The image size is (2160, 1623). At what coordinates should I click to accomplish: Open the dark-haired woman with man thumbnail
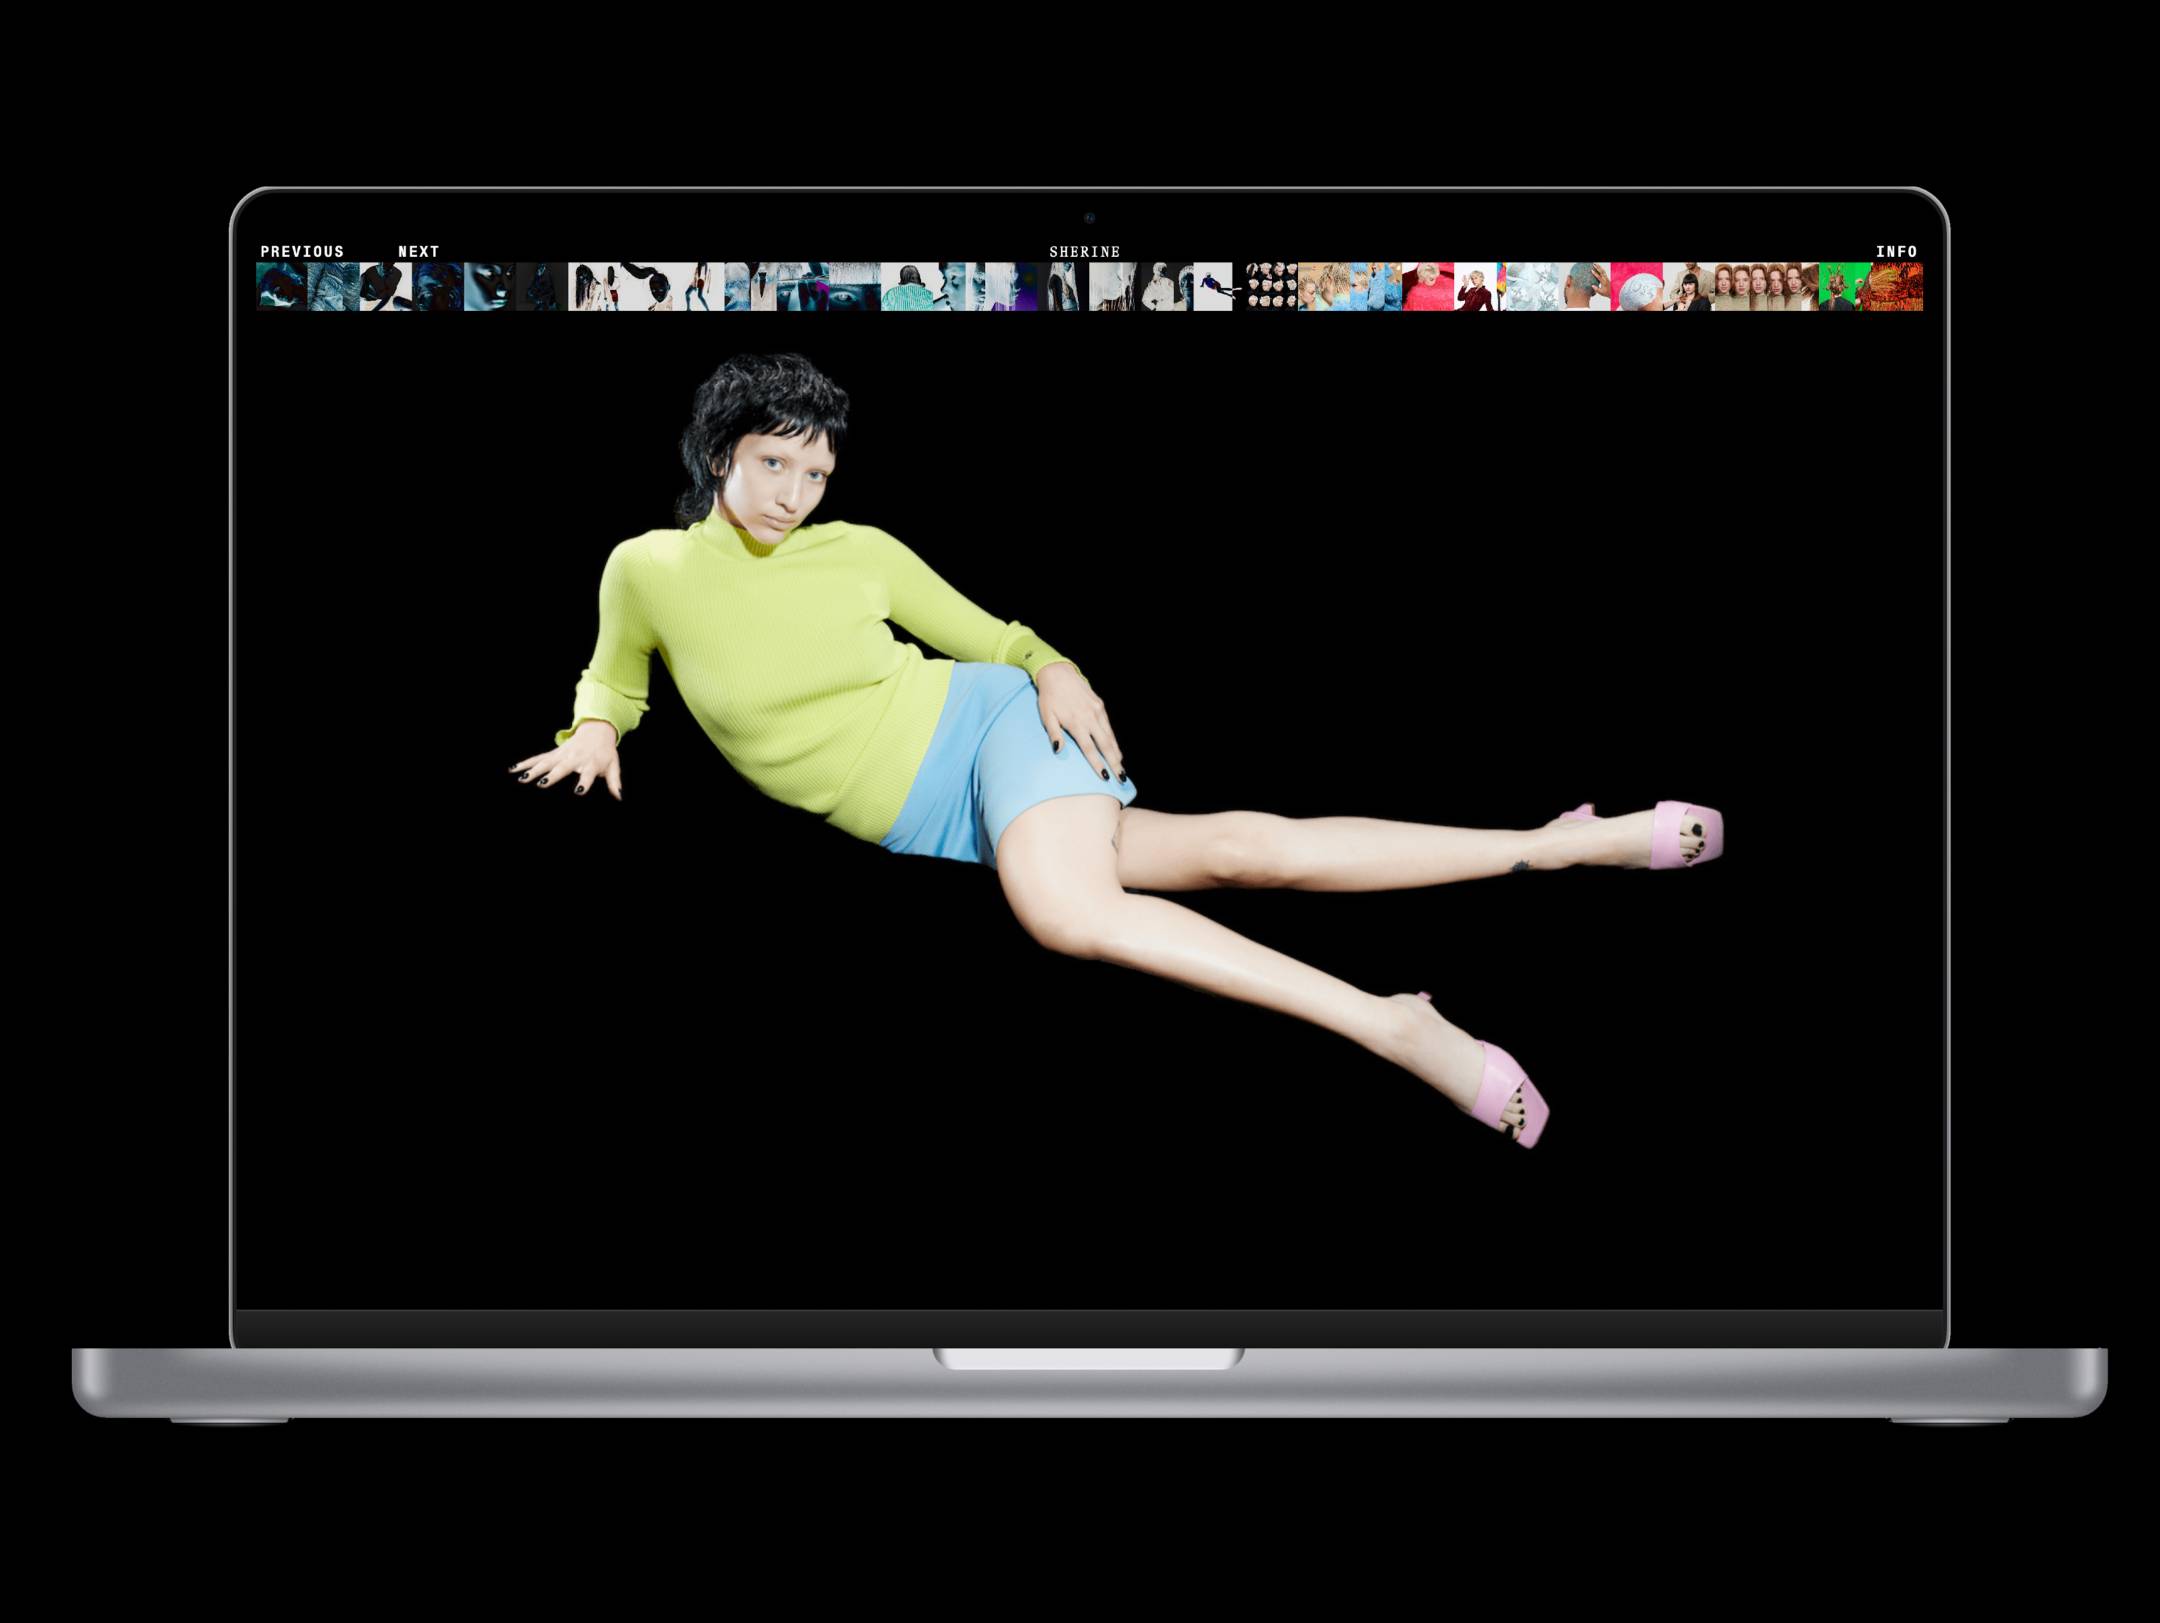pos(1689,287)
